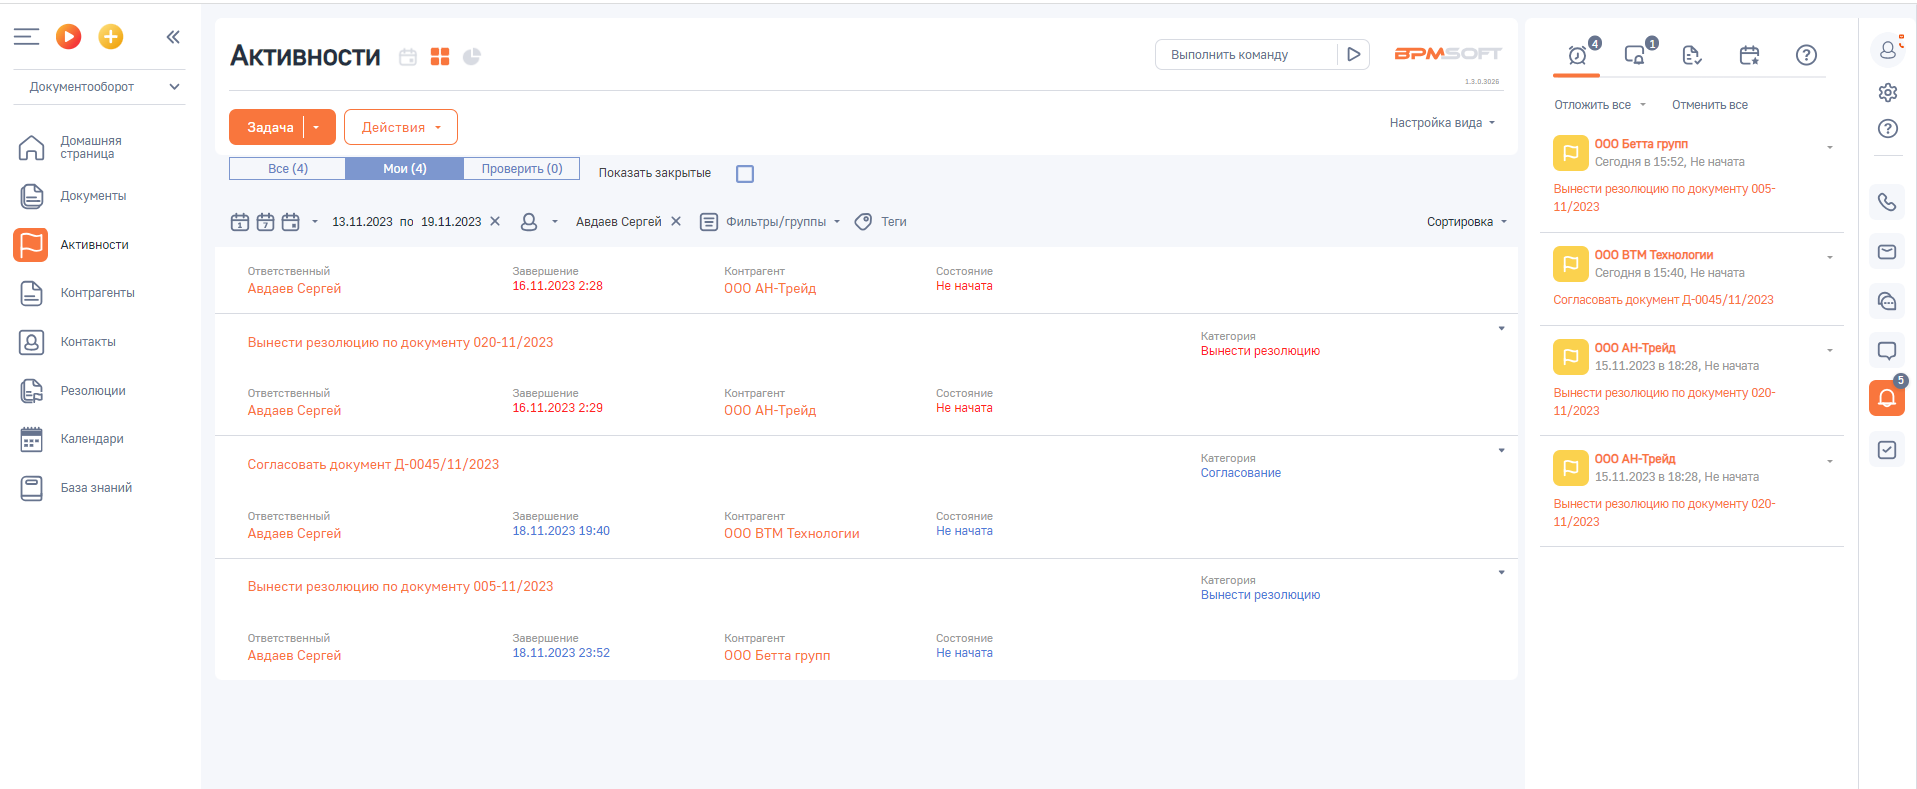Expand the ООО ВТМ Технологии reminder options arrow
Image resolution: width=1917 pixels, height=789 pixels.
[1830, 257]
